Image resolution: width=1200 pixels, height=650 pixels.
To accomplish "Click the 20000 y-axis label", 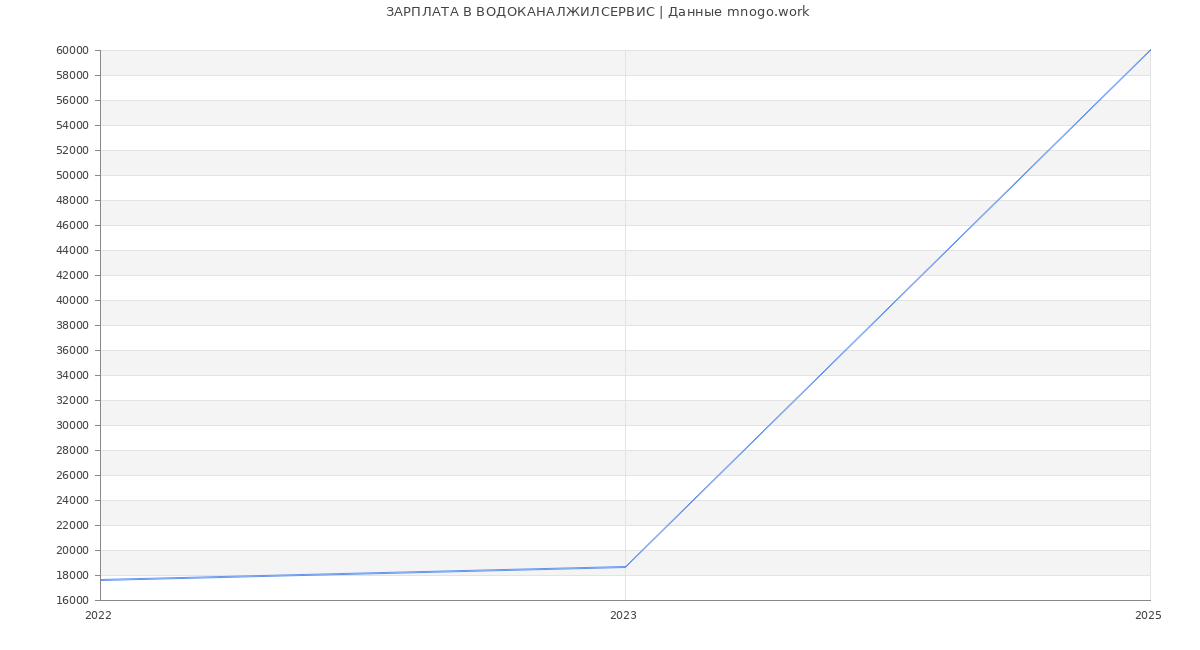I will [x=73, y=550].
